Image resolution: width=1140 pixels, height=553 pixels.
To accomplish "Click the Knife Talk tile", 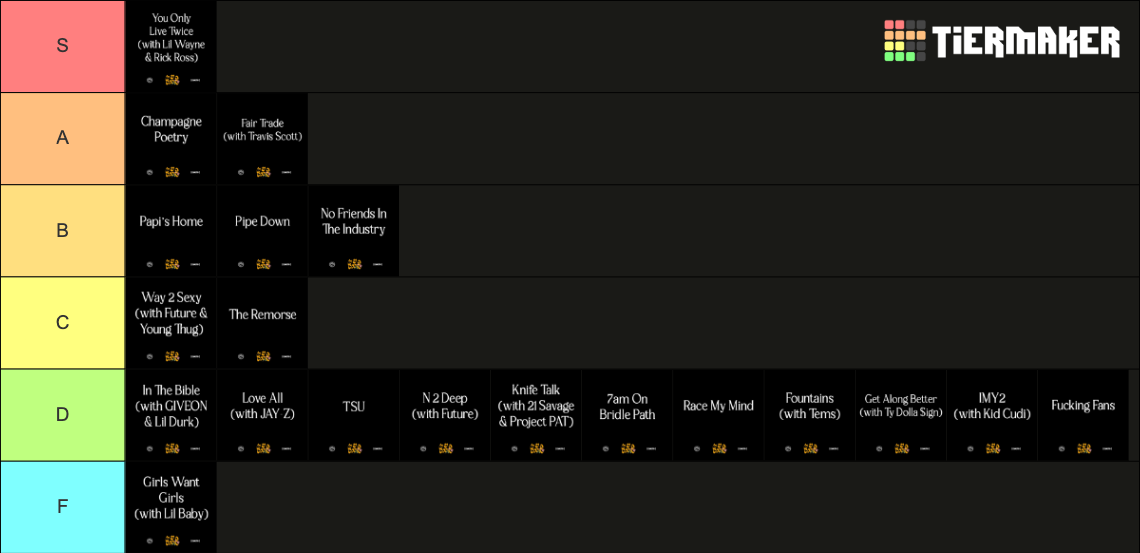I will [536, 415].
